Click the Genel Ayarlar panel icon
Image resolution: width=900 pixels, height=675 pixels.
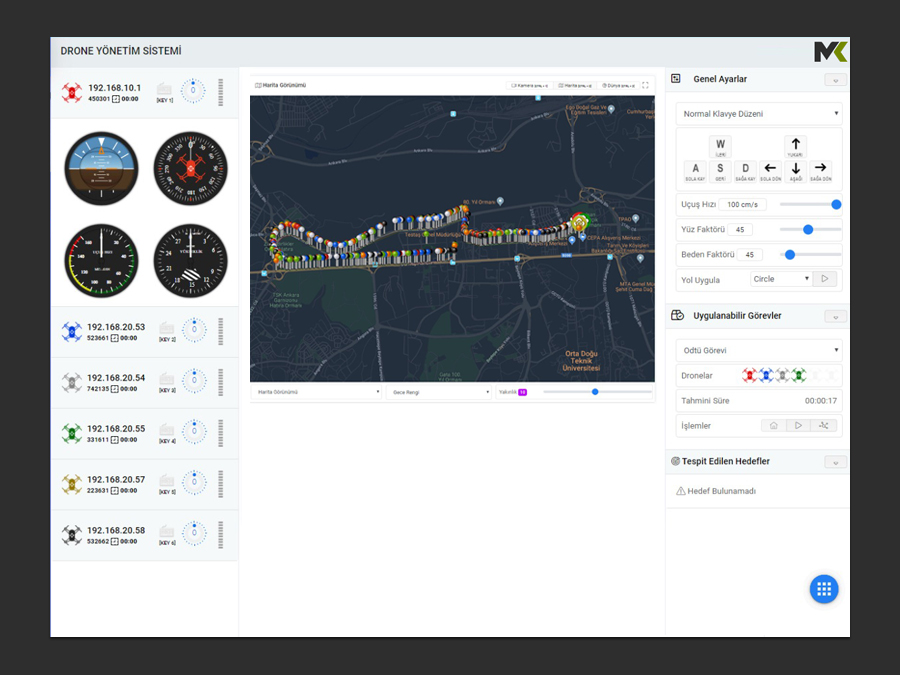[676, 79]
